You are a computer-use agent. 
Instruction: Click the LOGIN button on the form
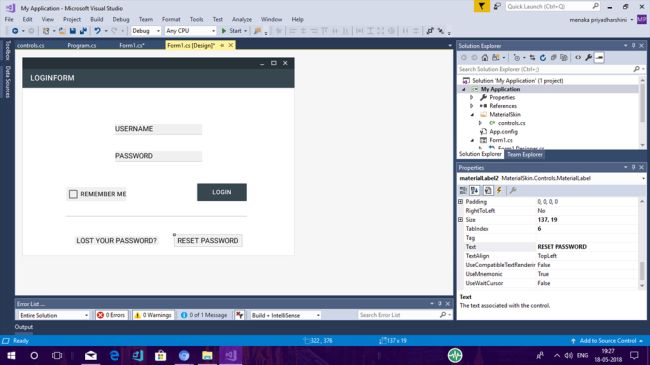pyautogui.click(x=222, y=192)
